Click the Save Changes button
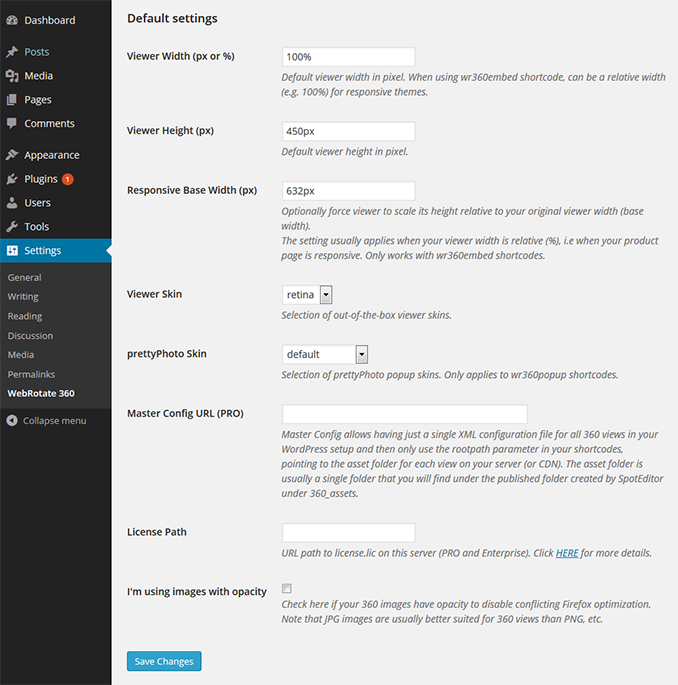This screenshot has width=678, height=685. (x=164, y=661)
